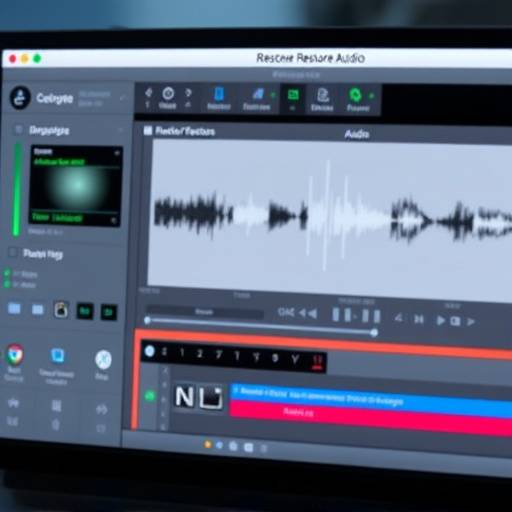
Task: Click the second dark square green-glyph icon
Action: click(109, 312)
